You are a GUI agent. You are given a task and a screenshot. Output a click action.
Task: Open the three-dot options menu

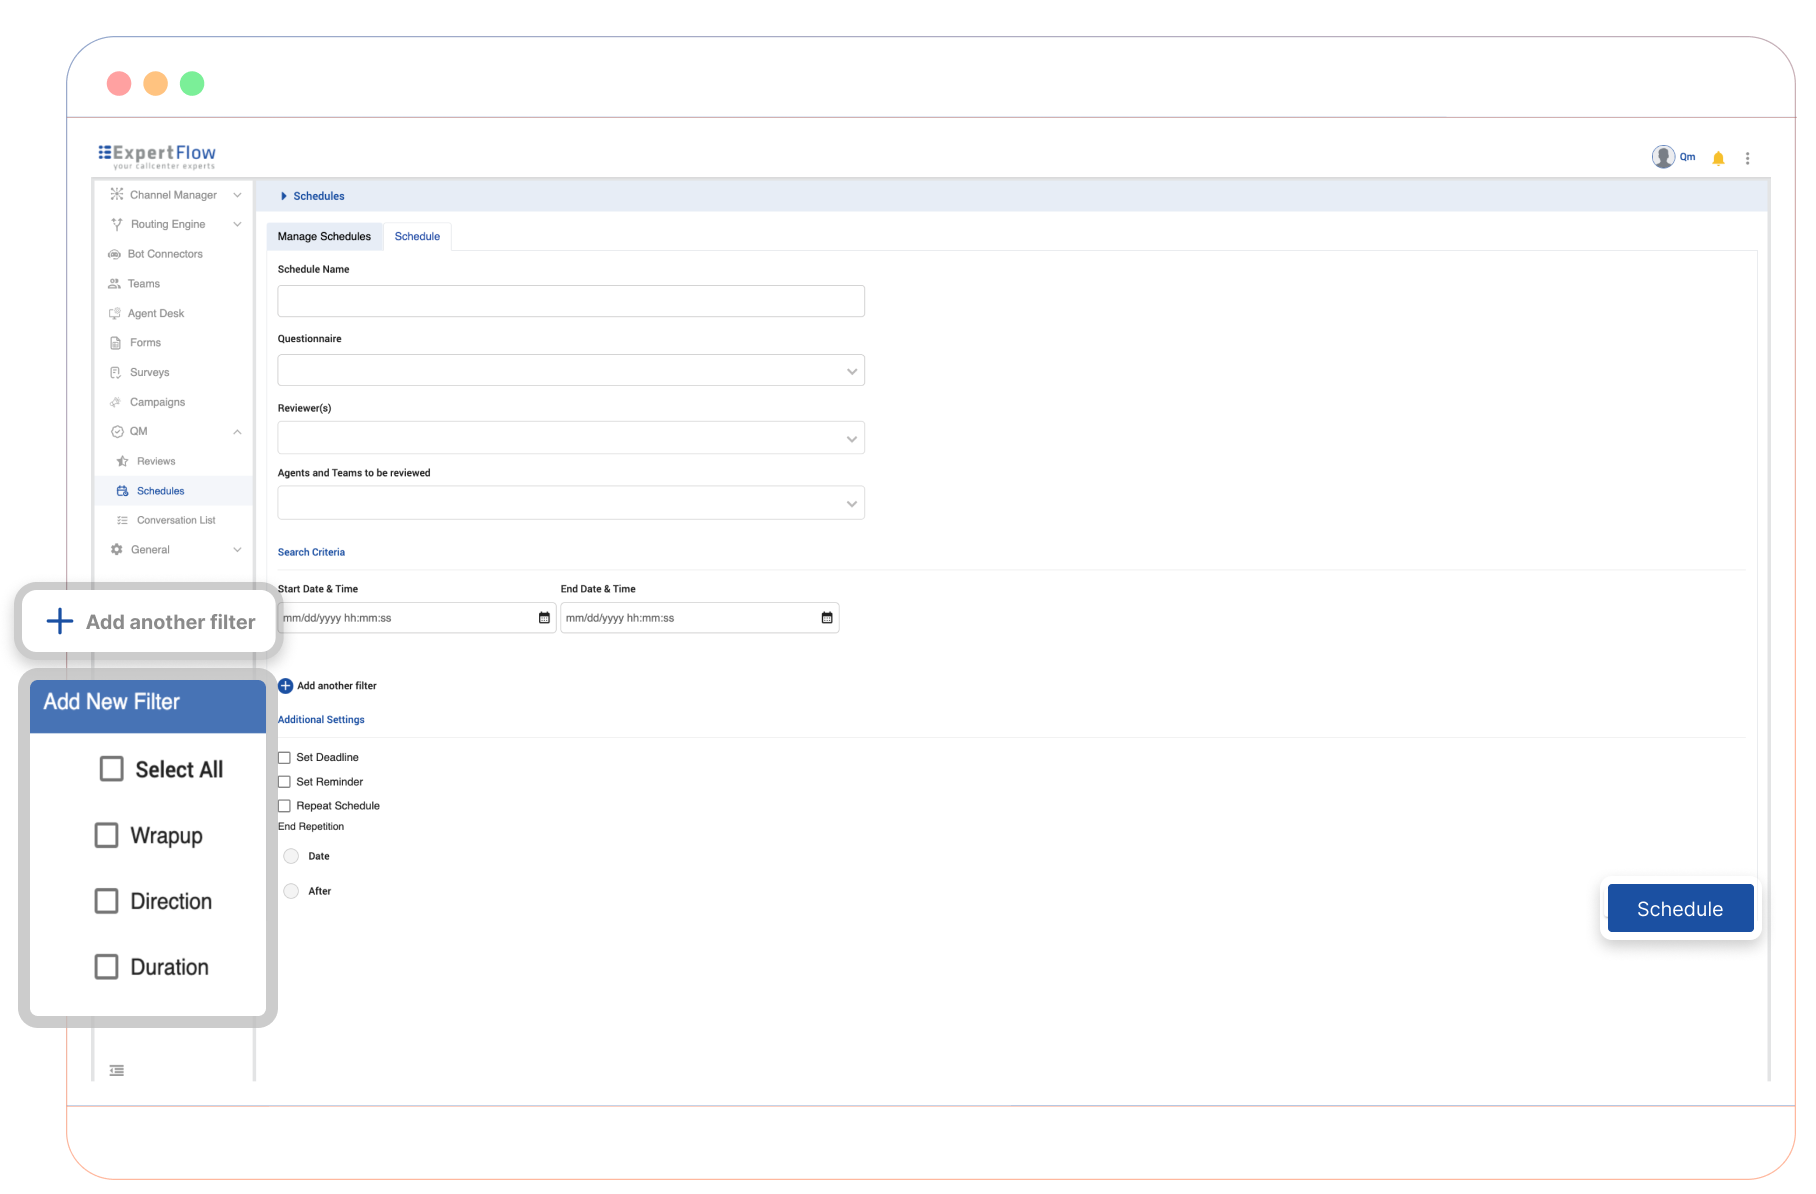(x=1747, y=158)
